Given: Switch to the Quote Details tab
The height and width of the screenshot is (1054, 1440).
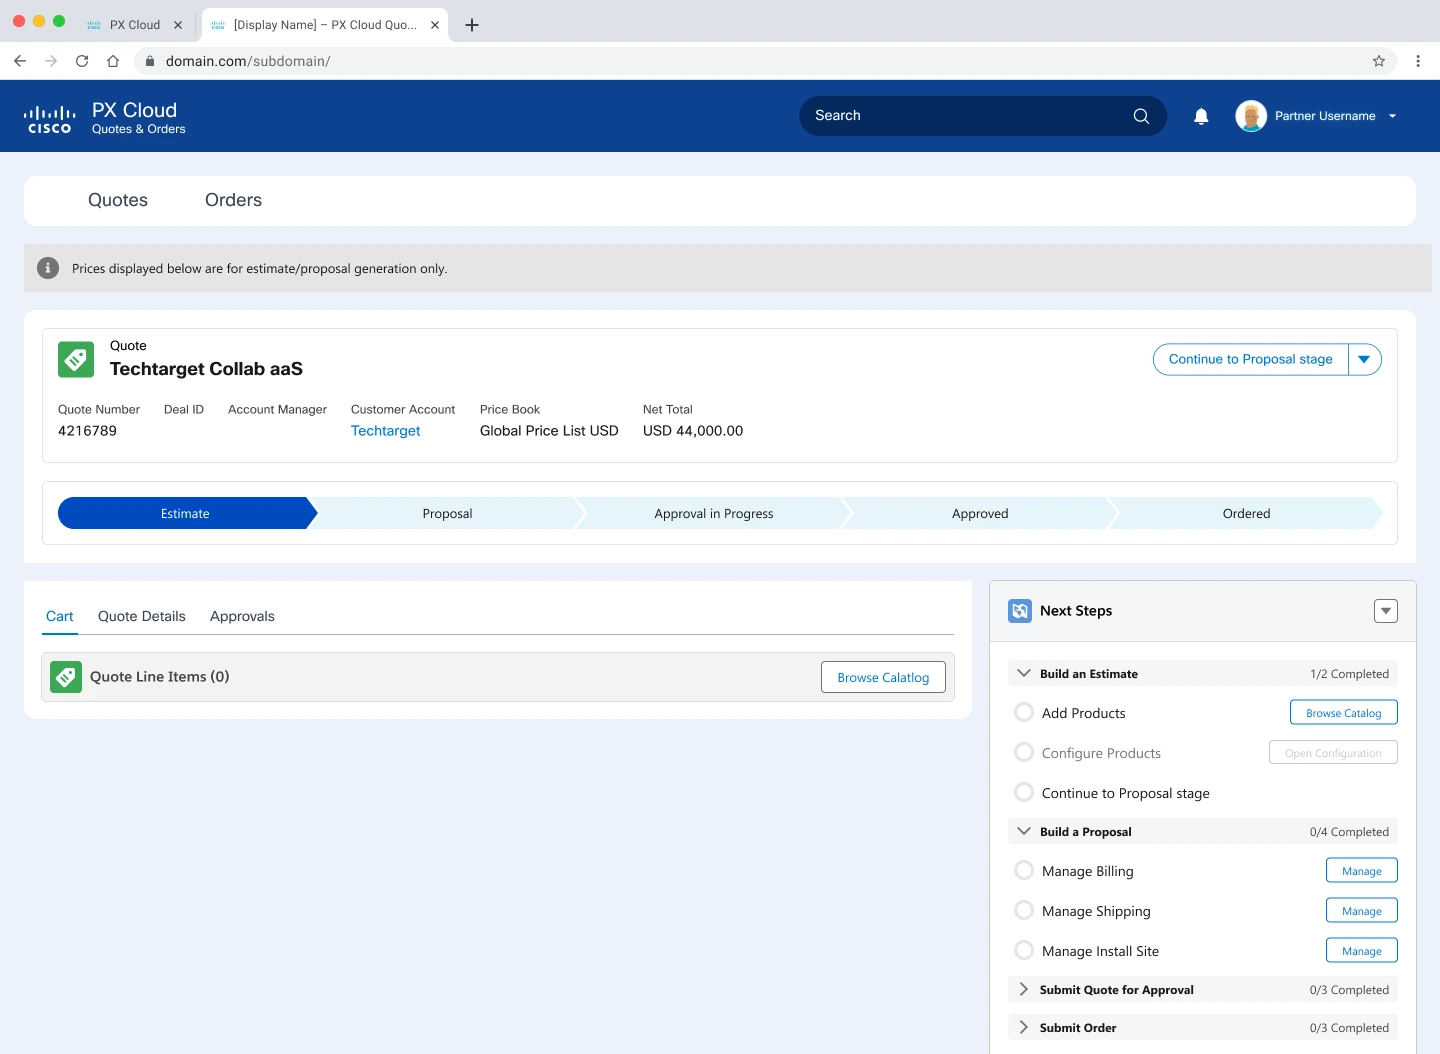Looking at the screenshot, I should coord(142,616).
